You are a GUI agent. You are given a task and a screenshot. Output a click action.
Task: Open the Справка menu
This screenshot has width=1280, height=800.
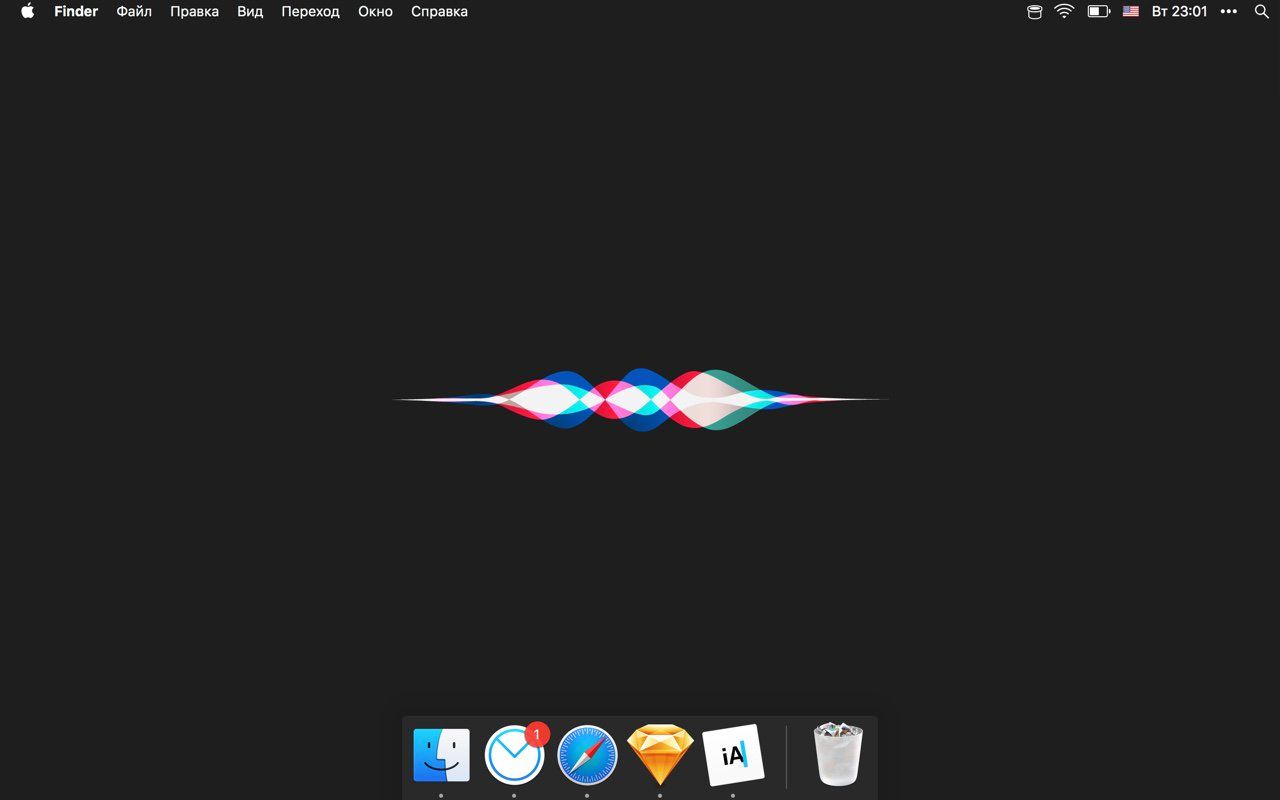[439, 12]
